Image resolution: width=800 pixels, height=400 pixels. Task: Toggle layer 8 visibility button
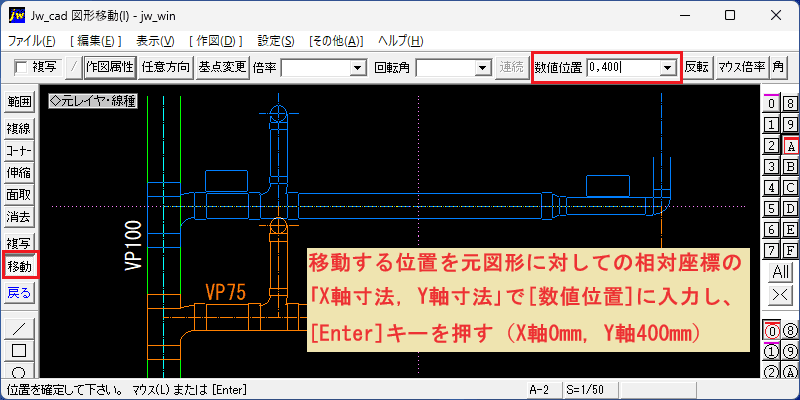click(x=790, y=104)
